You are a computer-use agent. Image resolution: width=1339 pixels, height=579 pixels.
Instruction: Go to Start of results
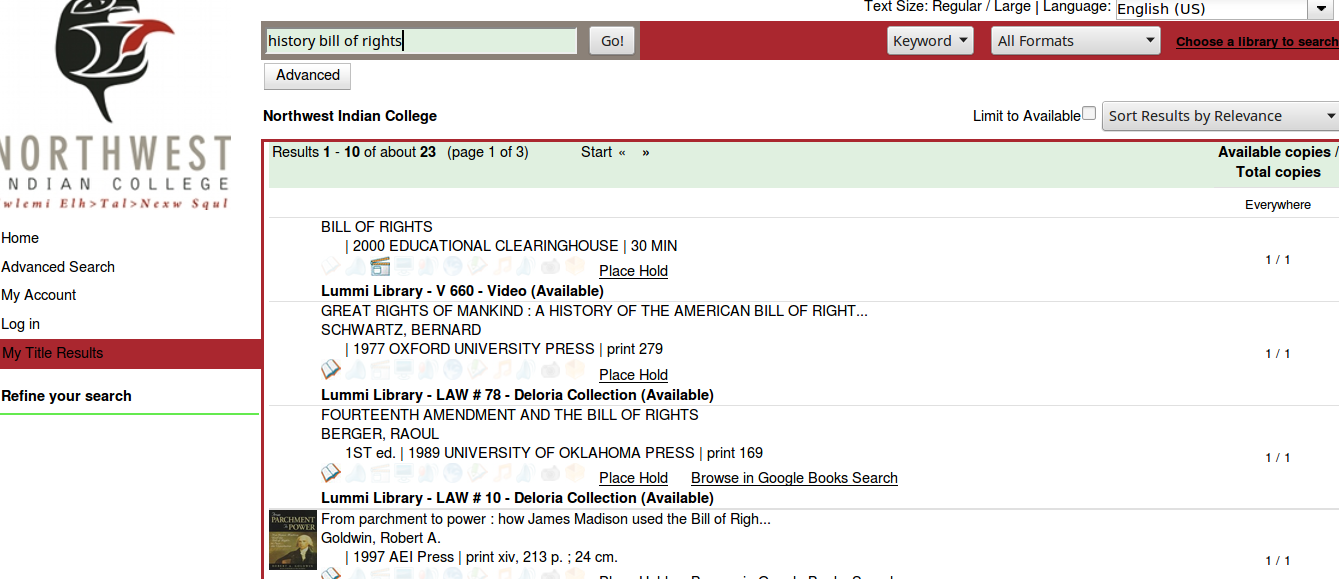pos(596,152)
